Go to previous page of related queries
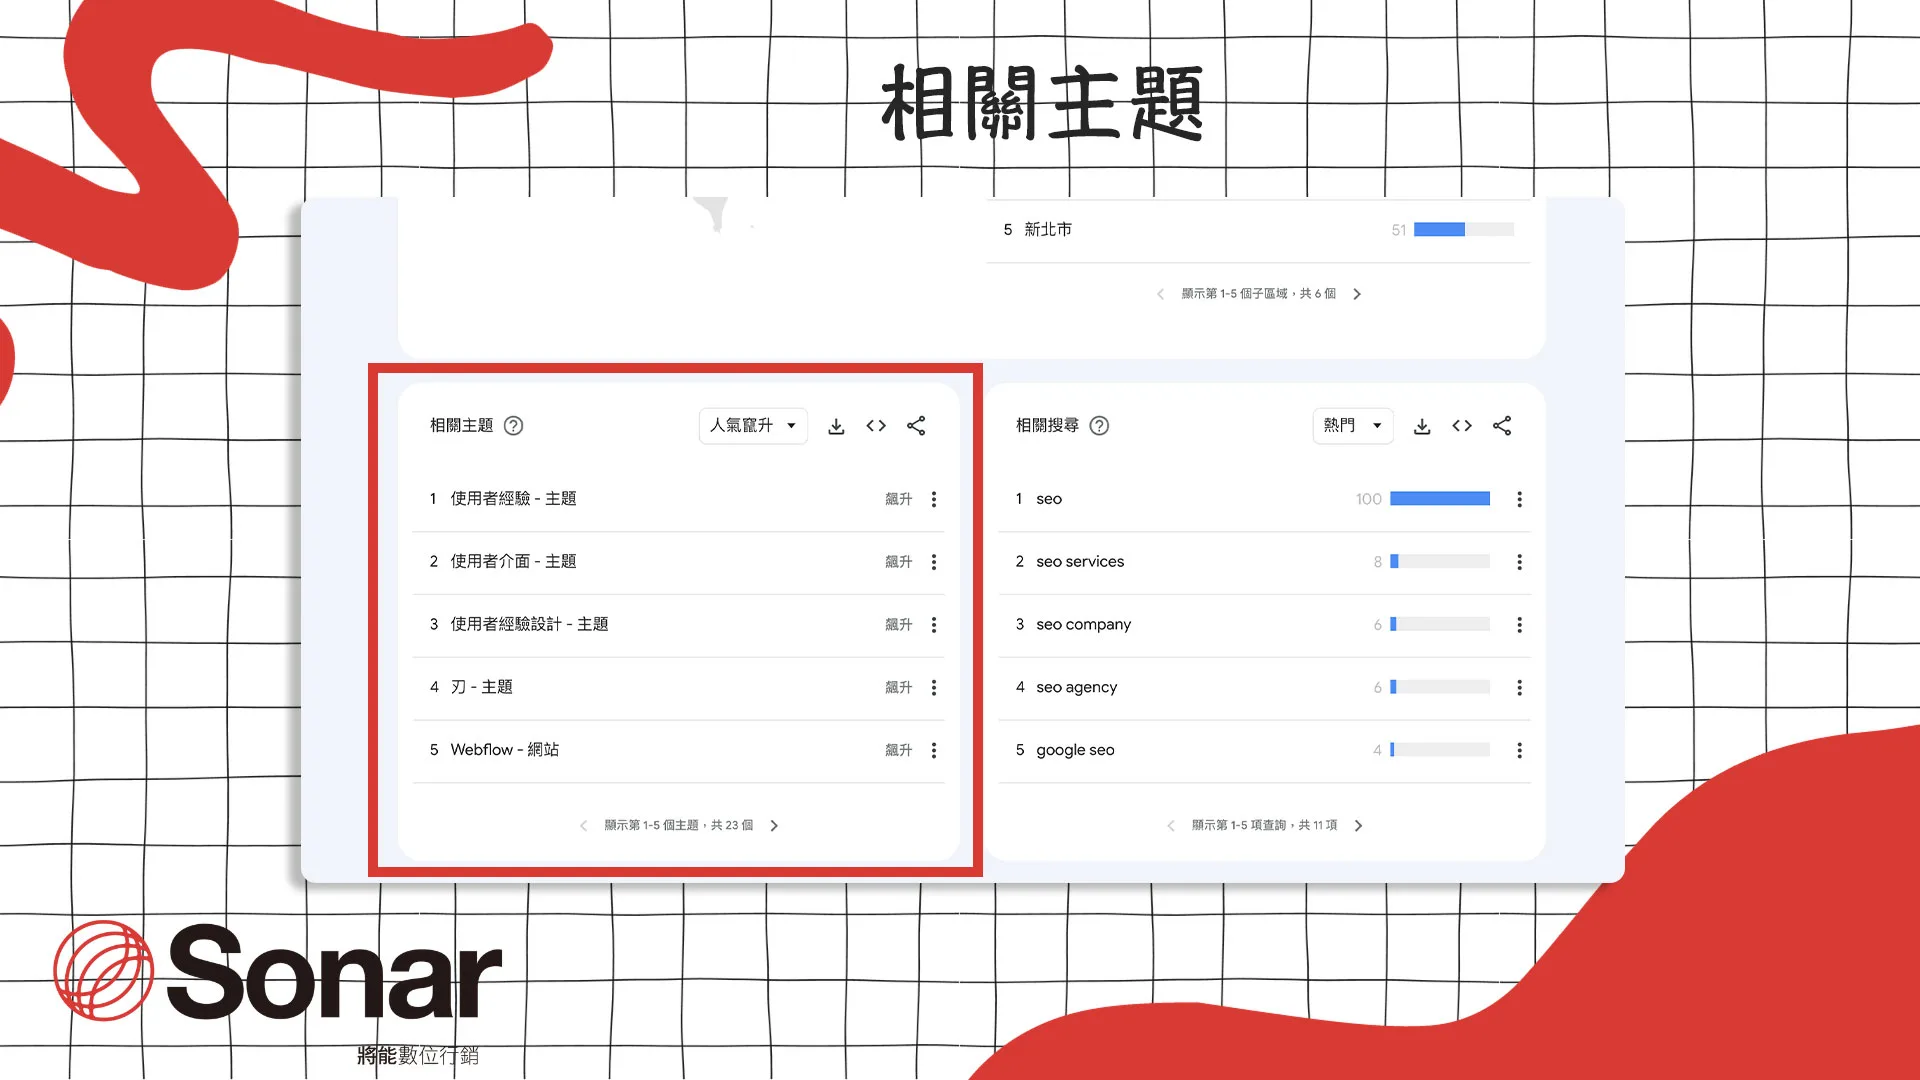1920x1080 pixels. pos(1170,826)
